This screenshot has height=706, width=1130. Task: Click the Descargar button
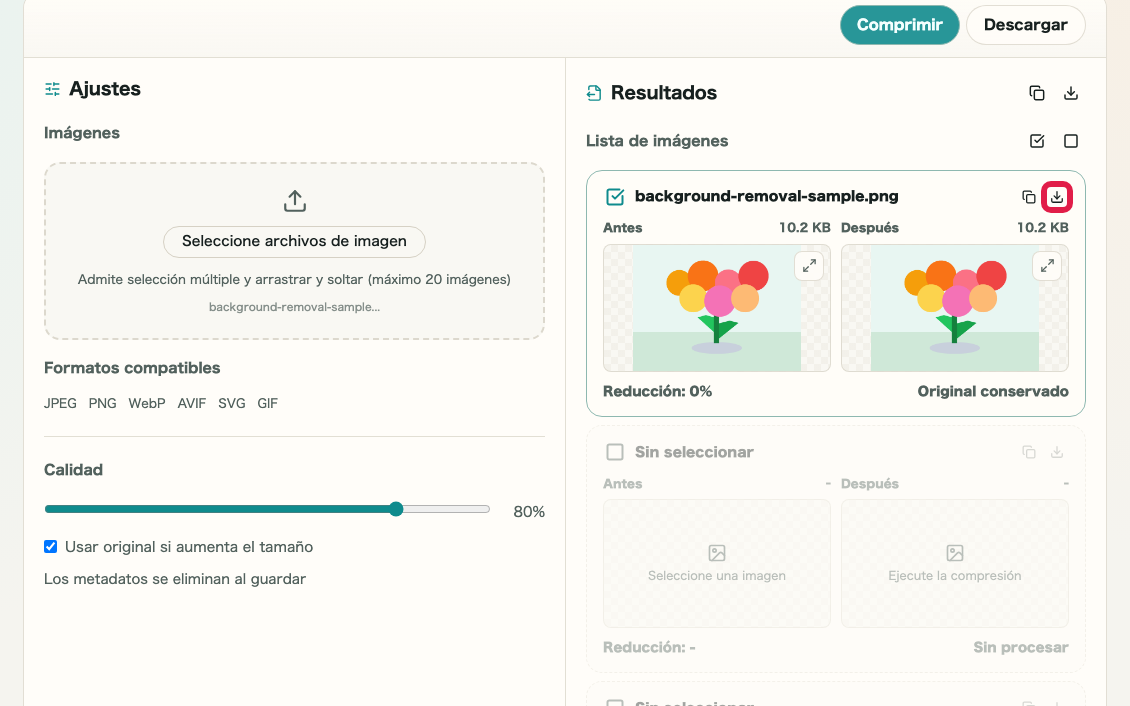coord(1026,25)
